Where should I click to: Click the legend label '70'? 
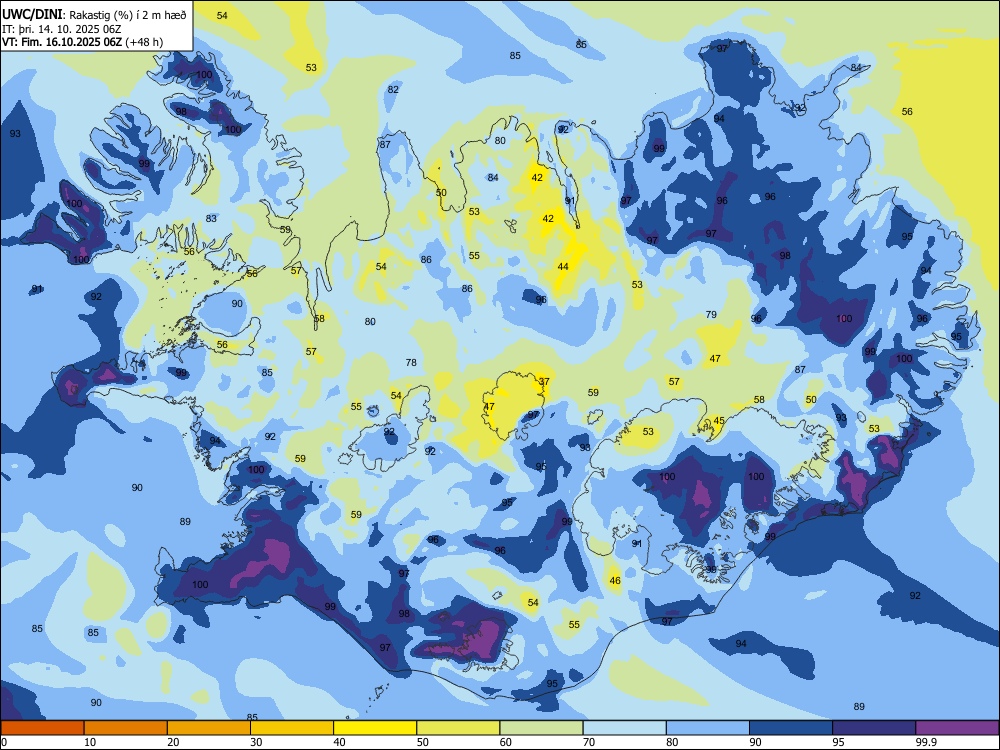point(589,742)
